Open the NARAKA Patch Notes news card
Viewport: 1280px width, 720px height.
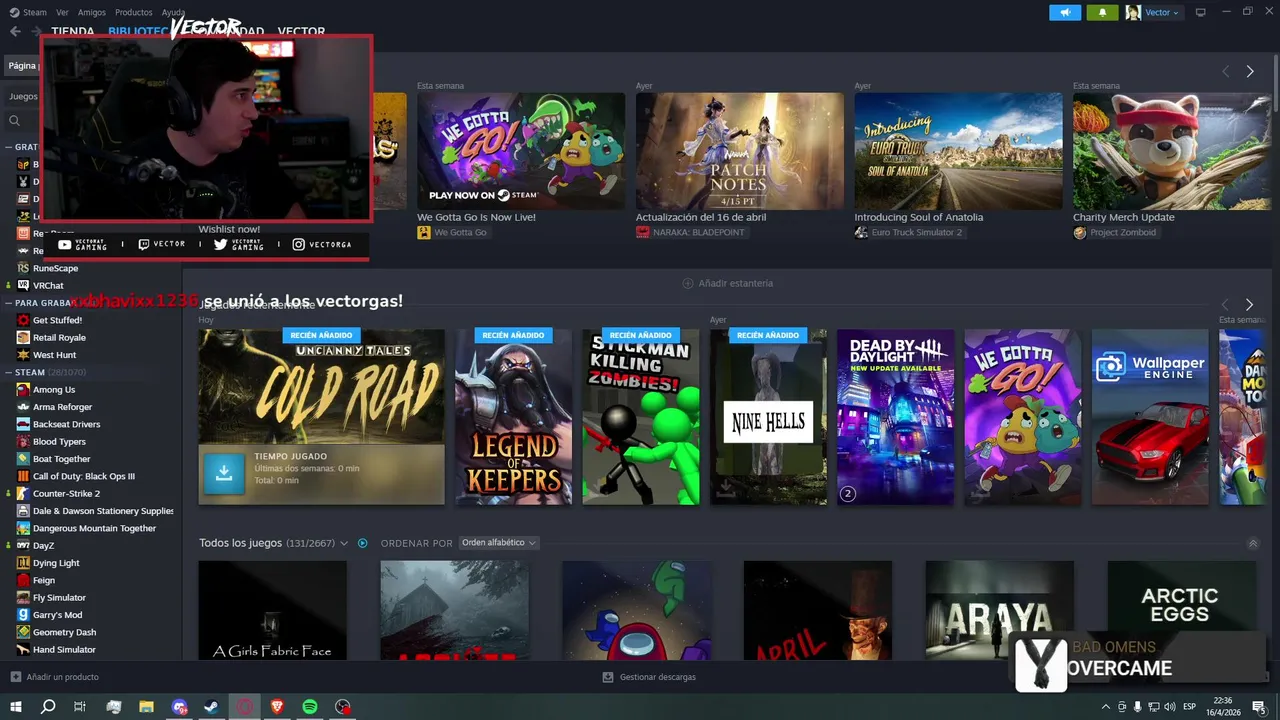(x=740, y=151)
